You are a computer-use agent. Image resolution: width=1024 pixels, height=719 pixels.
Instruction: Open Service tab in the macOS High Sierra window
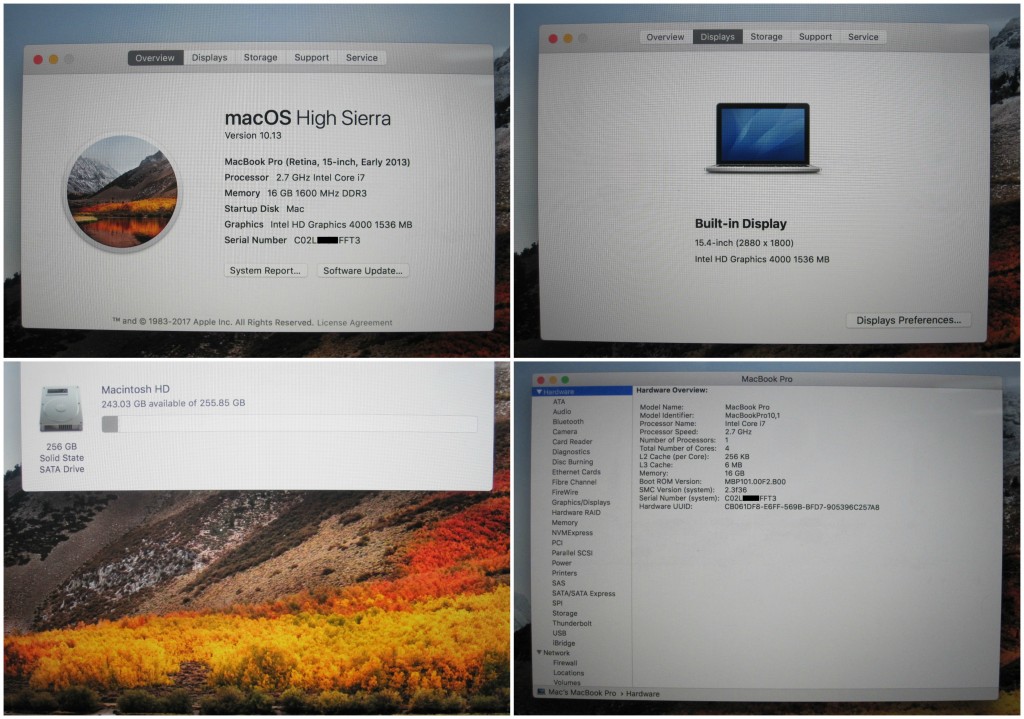coord(362,57)
